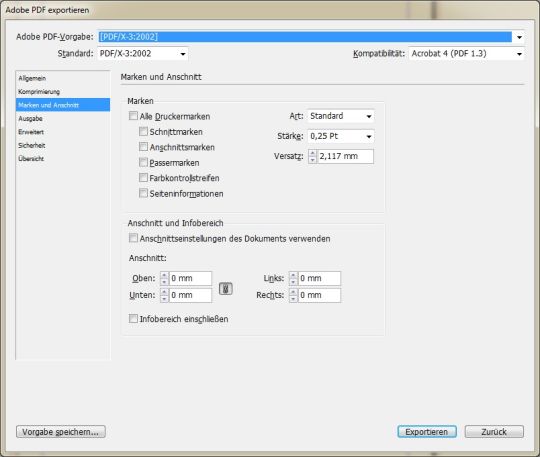Image resolution: width=540 pixels, height=457 pixels.
Task: Open the Kompatibilität dropdown
Action: coord(467,54)
